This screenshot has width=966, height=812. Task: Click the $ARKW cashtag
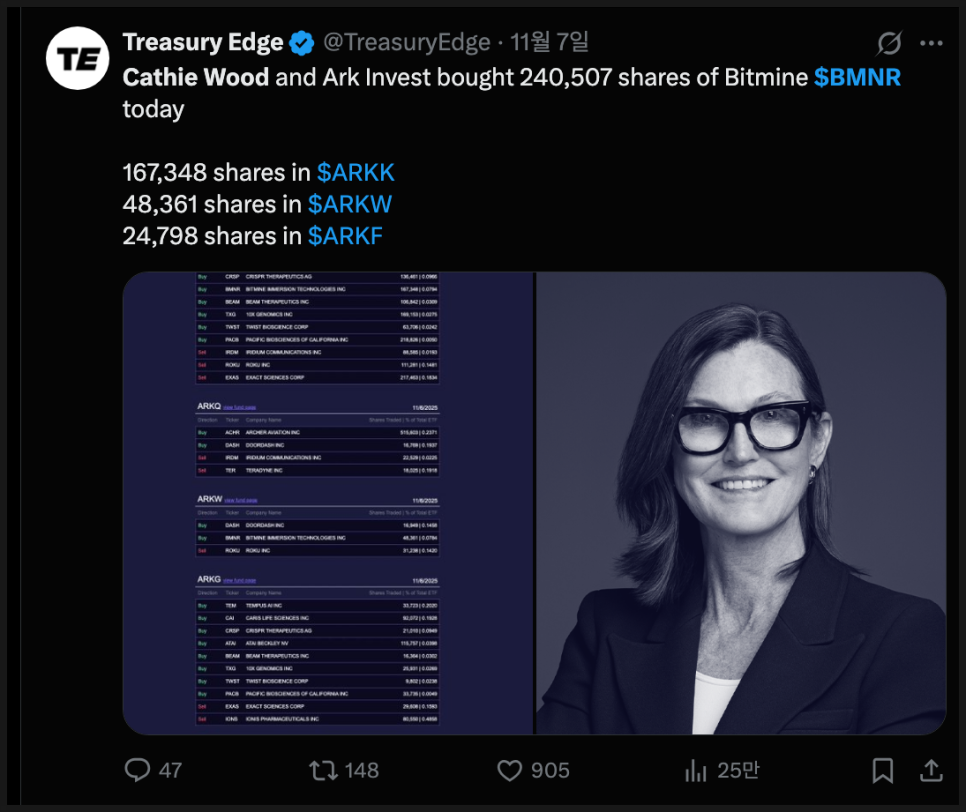(349, 204)
